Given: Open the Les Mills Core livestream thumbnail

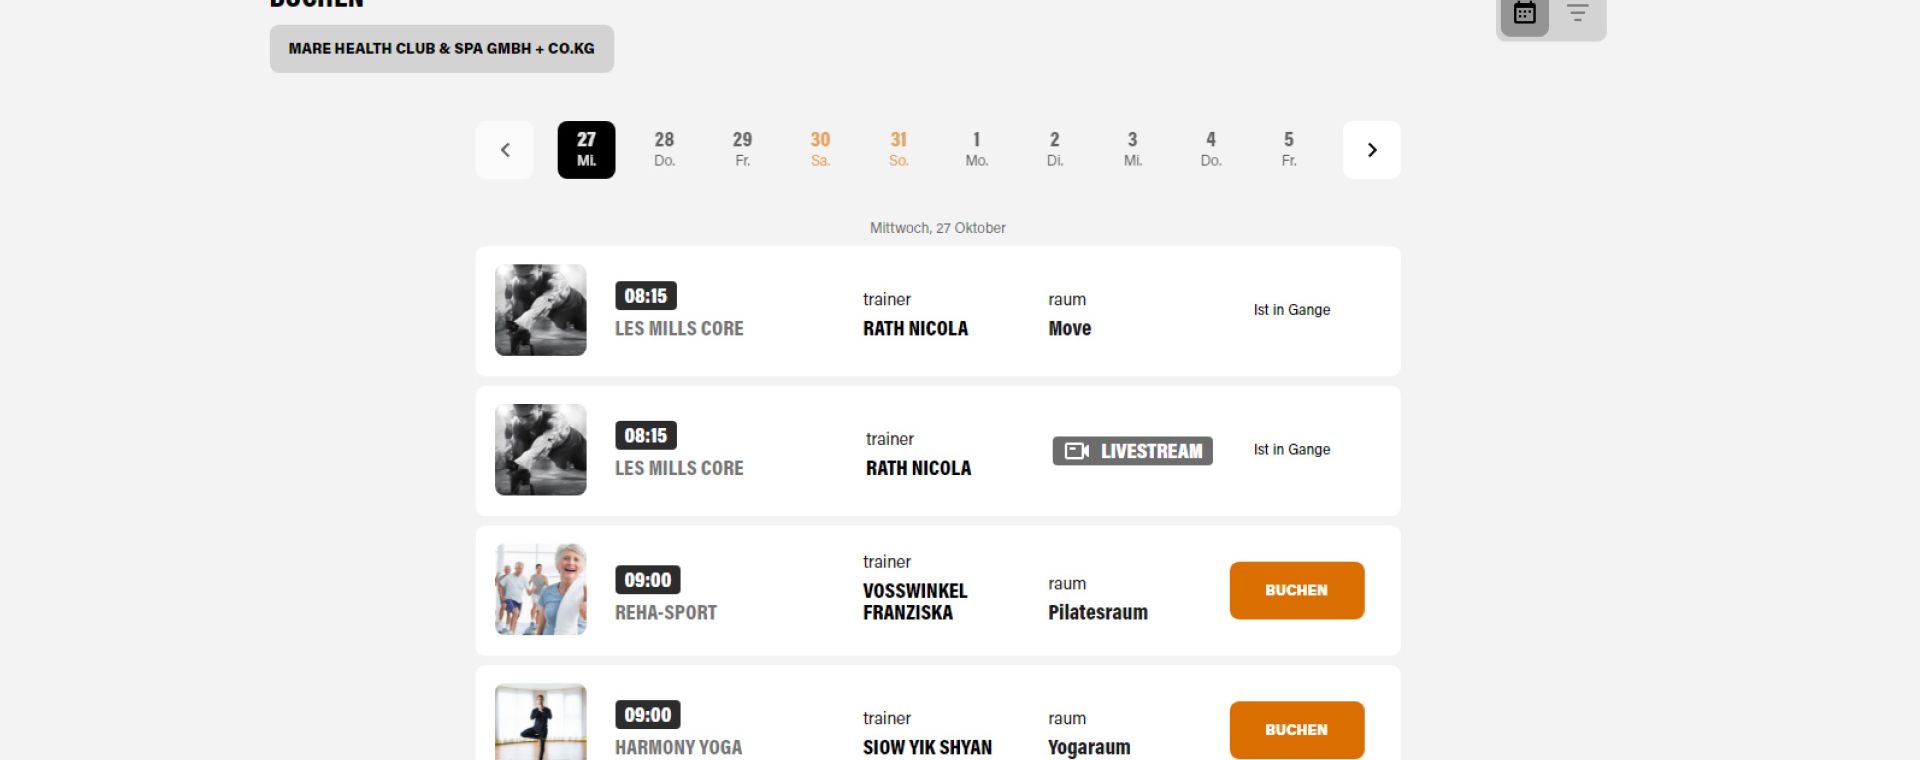Looking at the screenshot, I should [541, 450].
